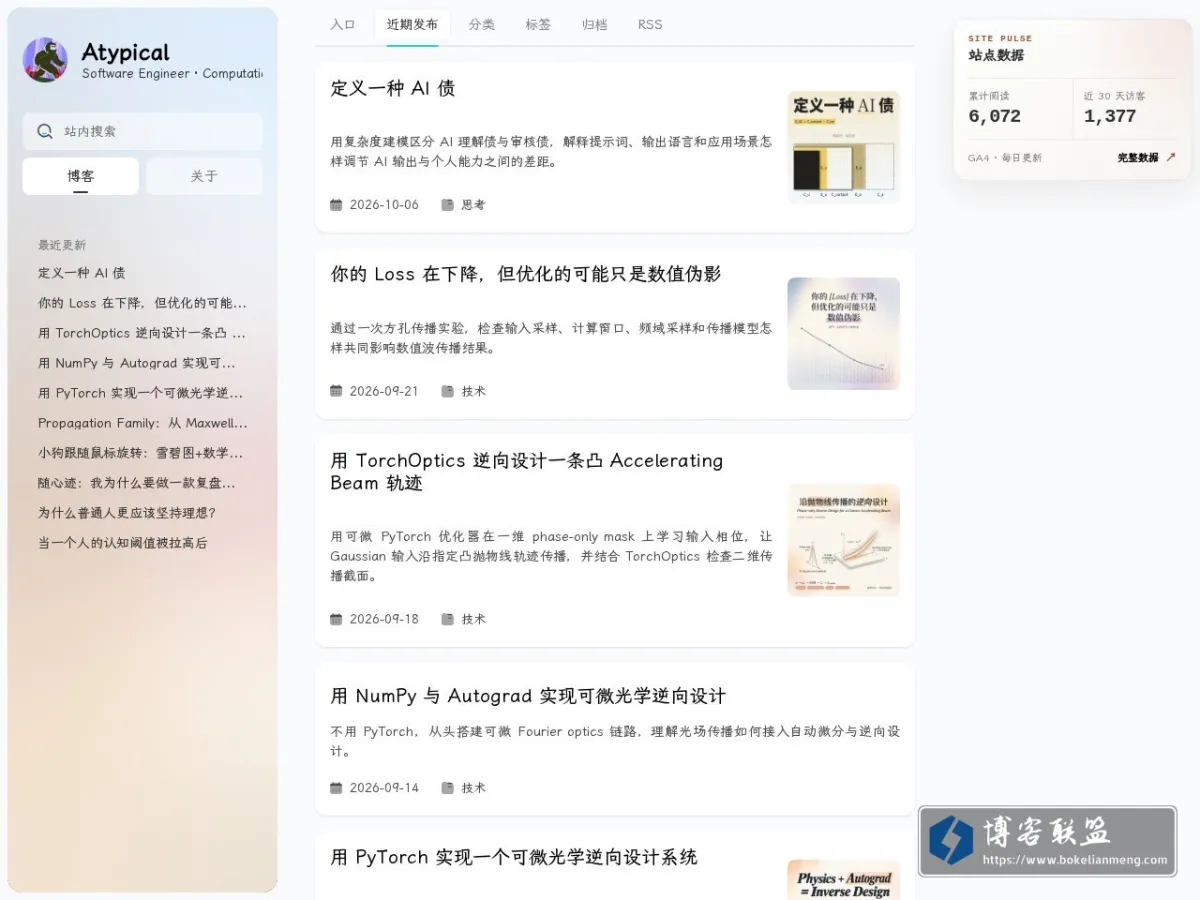Screen dimensions: 1200x900
Task: Click 技术 category under 2026-09-21
Action: pyautogui.click(x=473, y=391)
